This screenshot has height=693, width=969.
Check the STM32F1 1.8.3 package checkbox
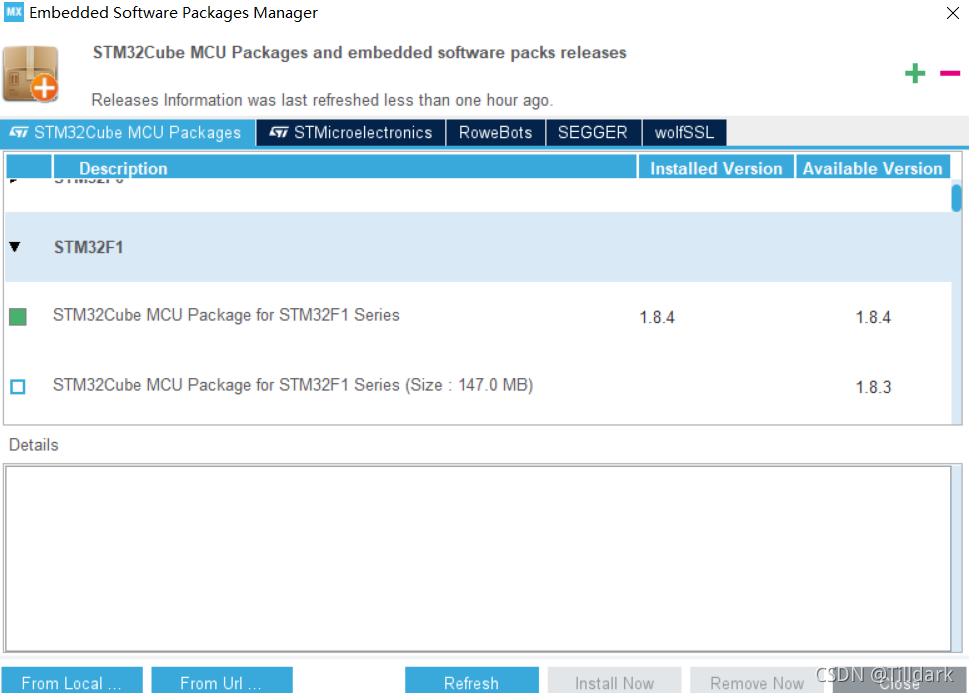point(18,386)
